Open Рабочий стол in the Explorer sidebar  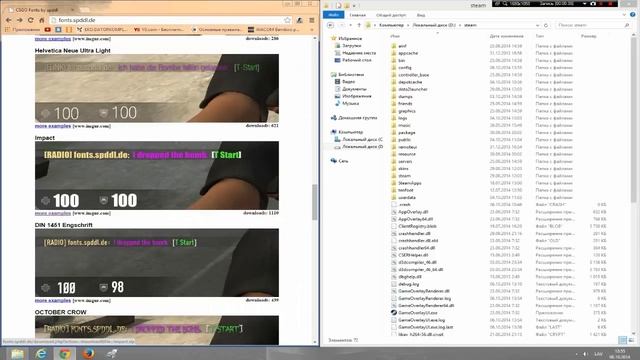tap(356, 60)
